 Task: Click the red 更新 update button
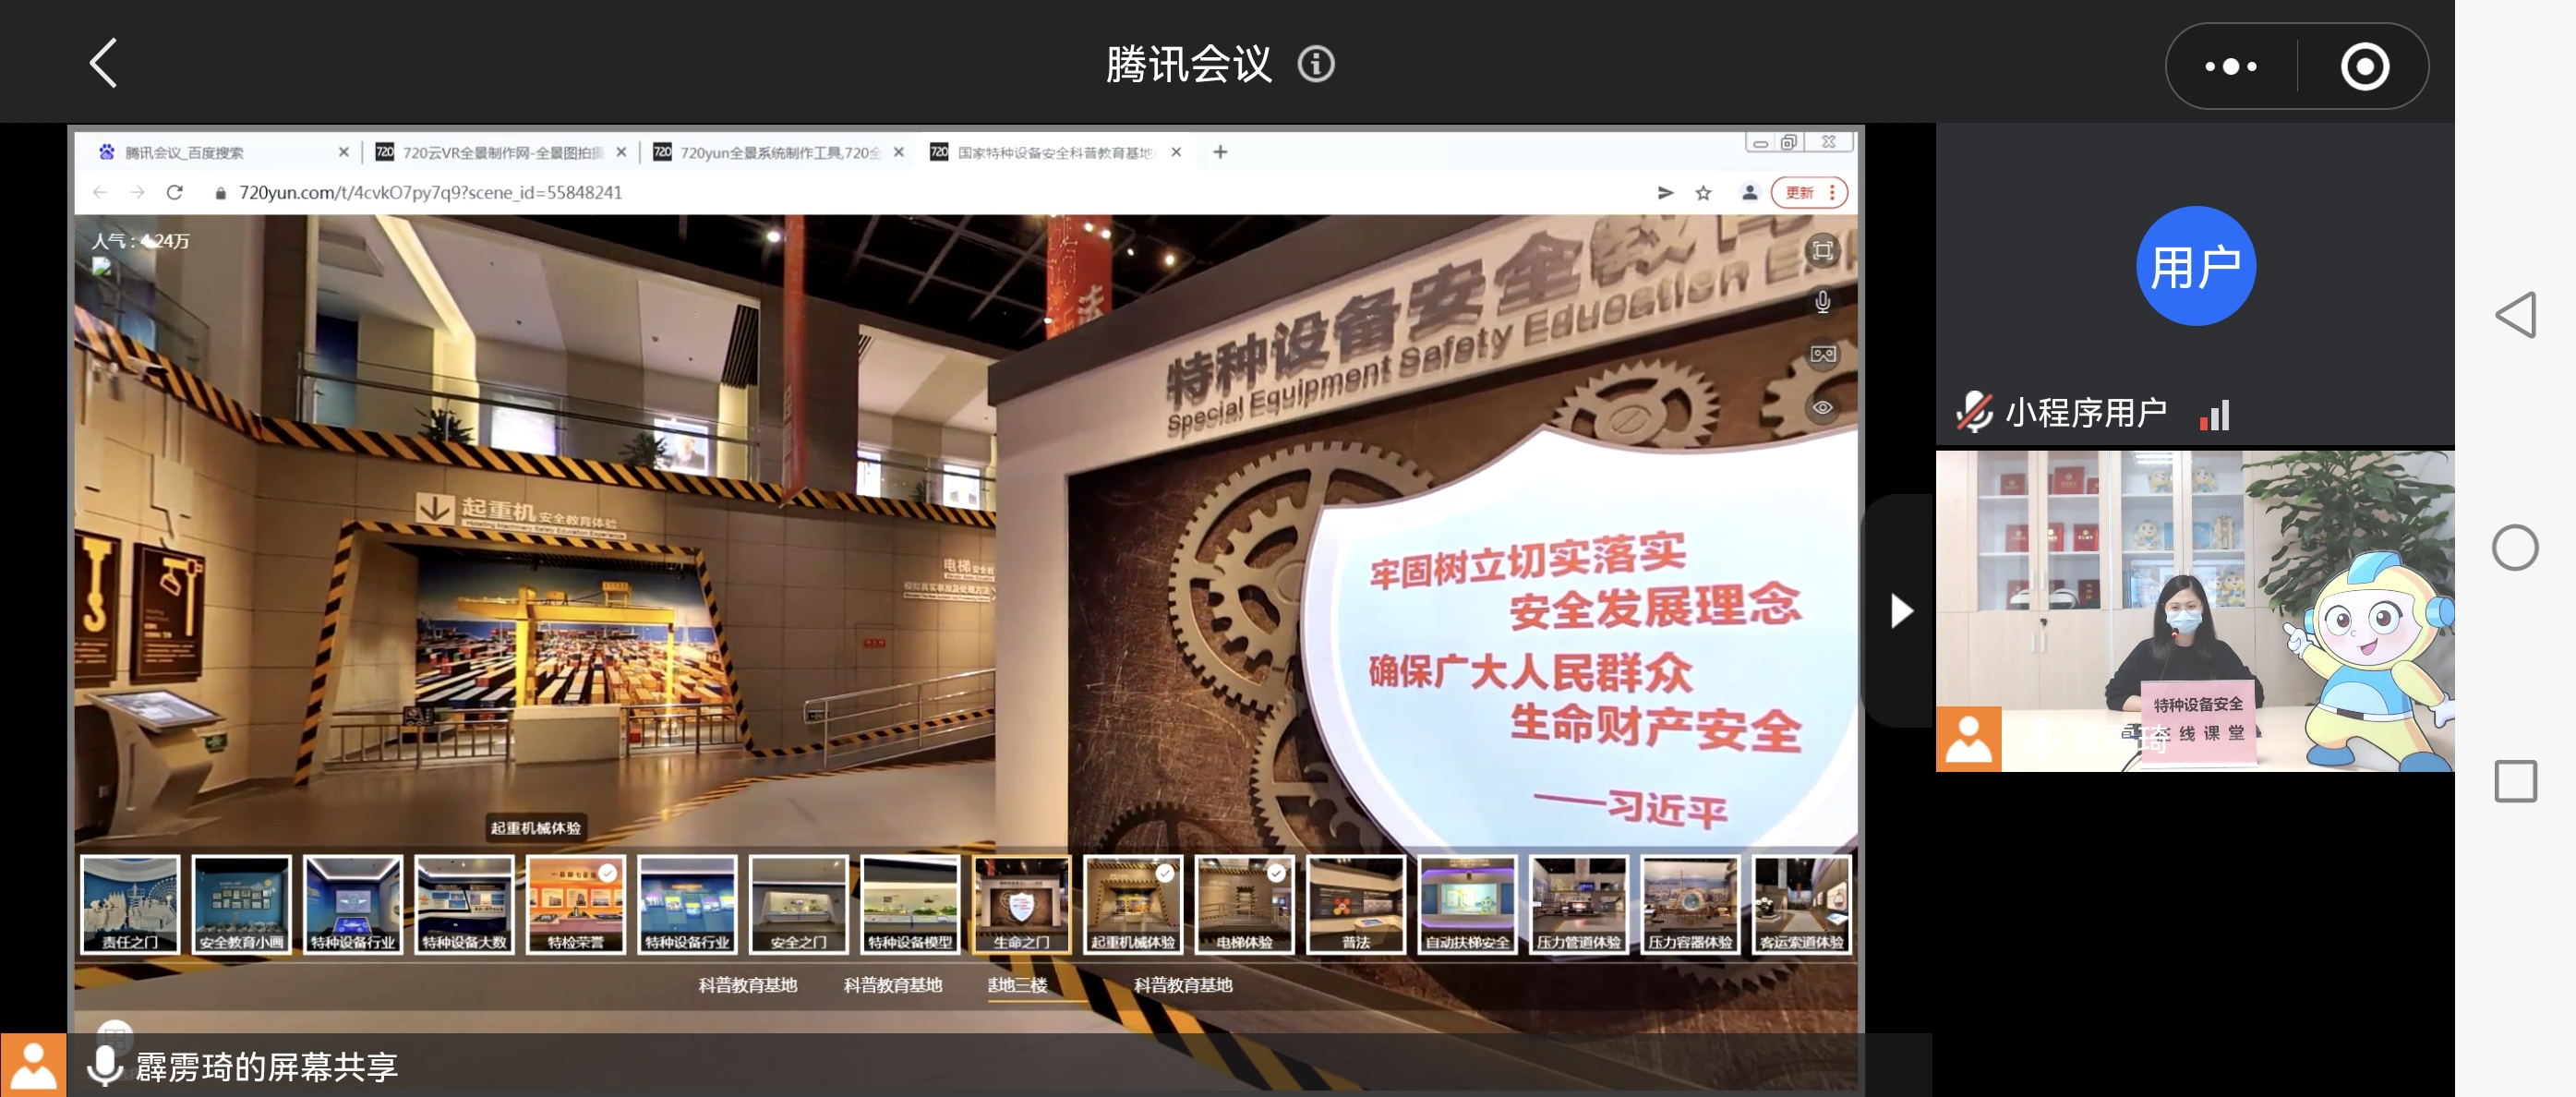1808,193
